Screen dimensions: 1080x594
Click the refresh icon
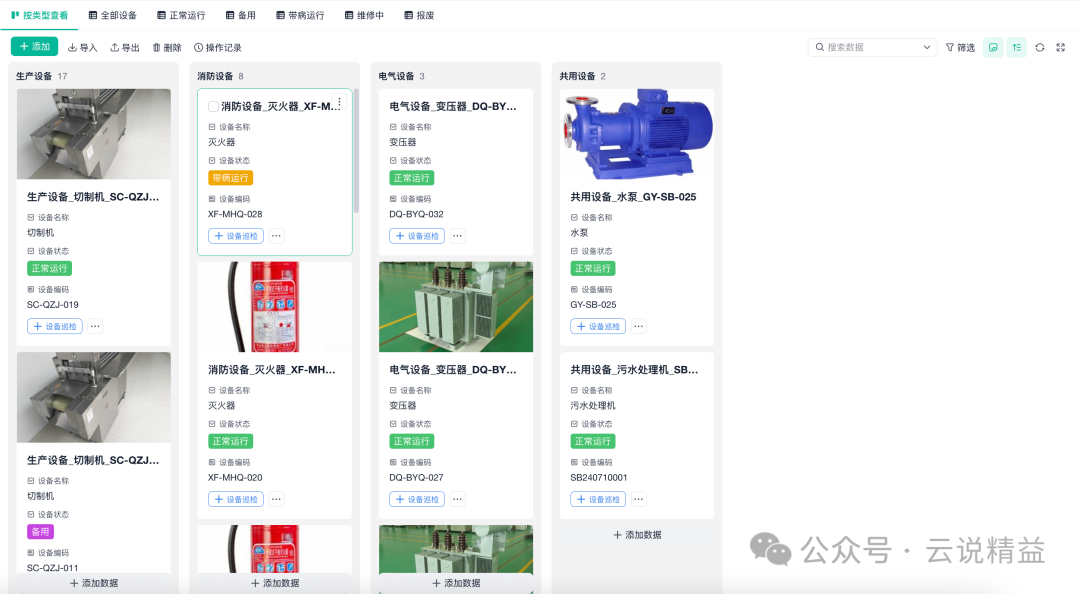point(1040,48)
